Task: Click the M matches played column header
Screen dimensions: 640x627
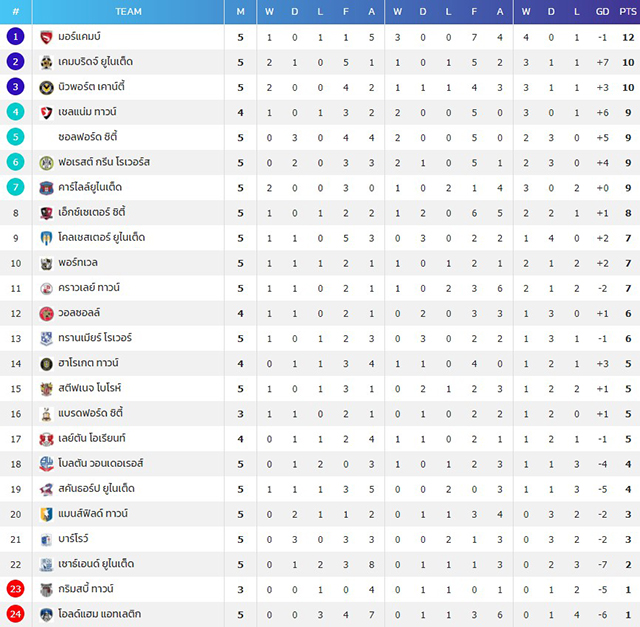Action: (240, 11)
